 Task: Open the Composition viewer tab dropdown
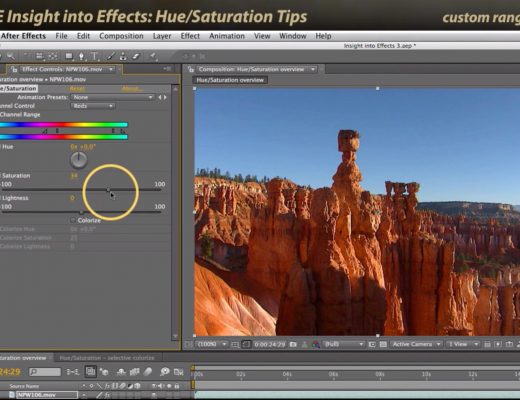[x=313, y=69]
